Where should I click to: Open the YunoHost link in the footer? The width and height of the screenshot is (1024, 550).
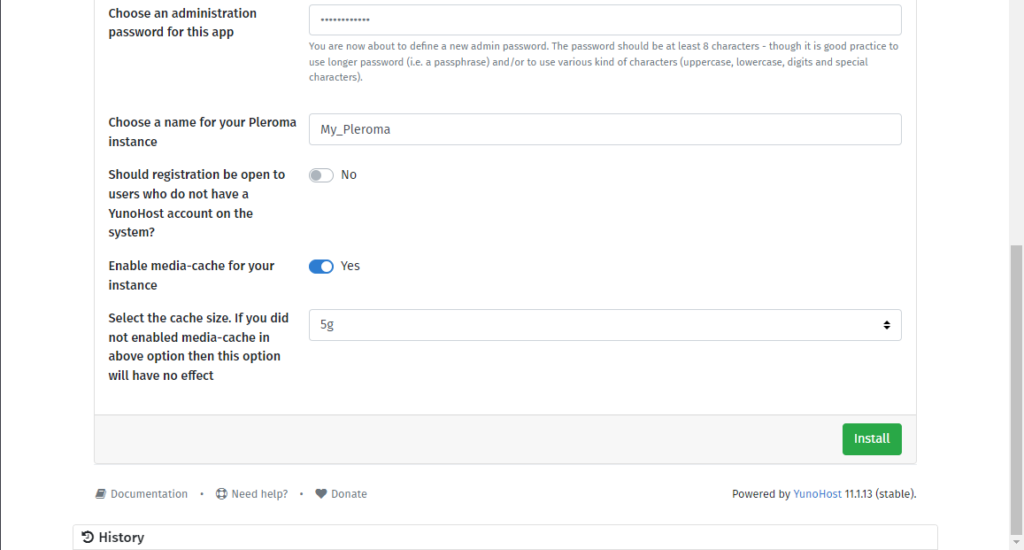(817, 494)
